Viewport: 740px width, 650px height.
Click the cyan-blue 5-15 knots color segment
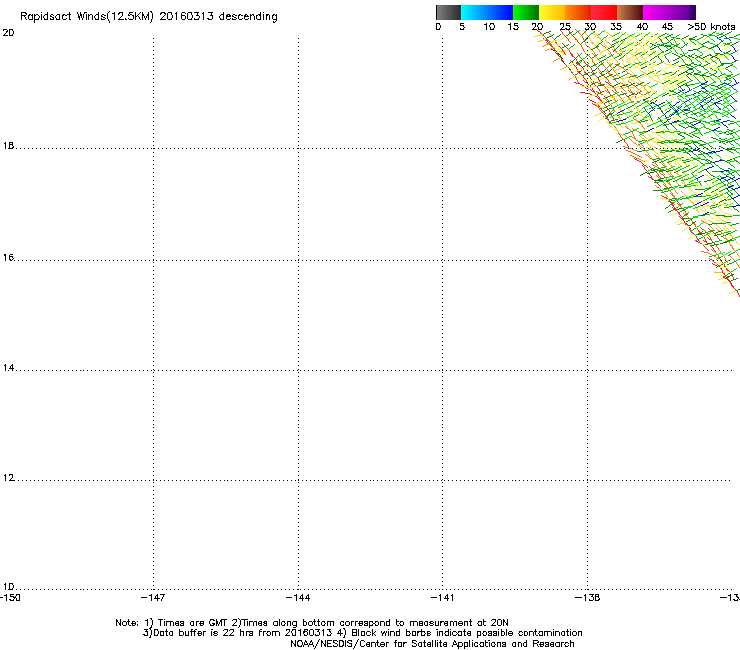tap(487, 12)
